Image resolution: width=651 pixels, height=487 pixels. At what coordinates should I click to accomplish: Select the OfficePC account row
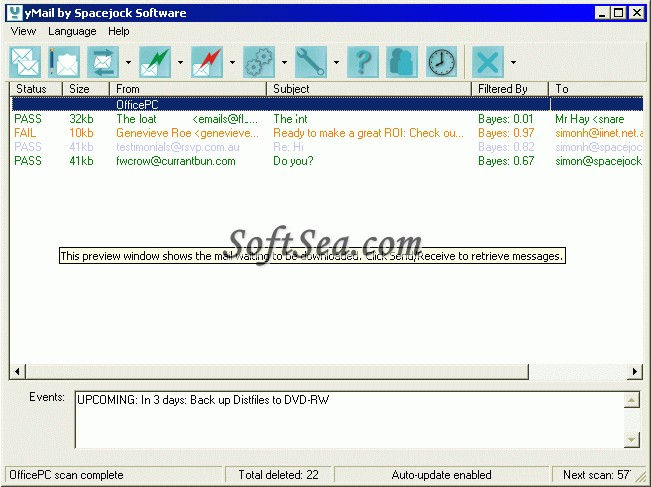(327, 104)
